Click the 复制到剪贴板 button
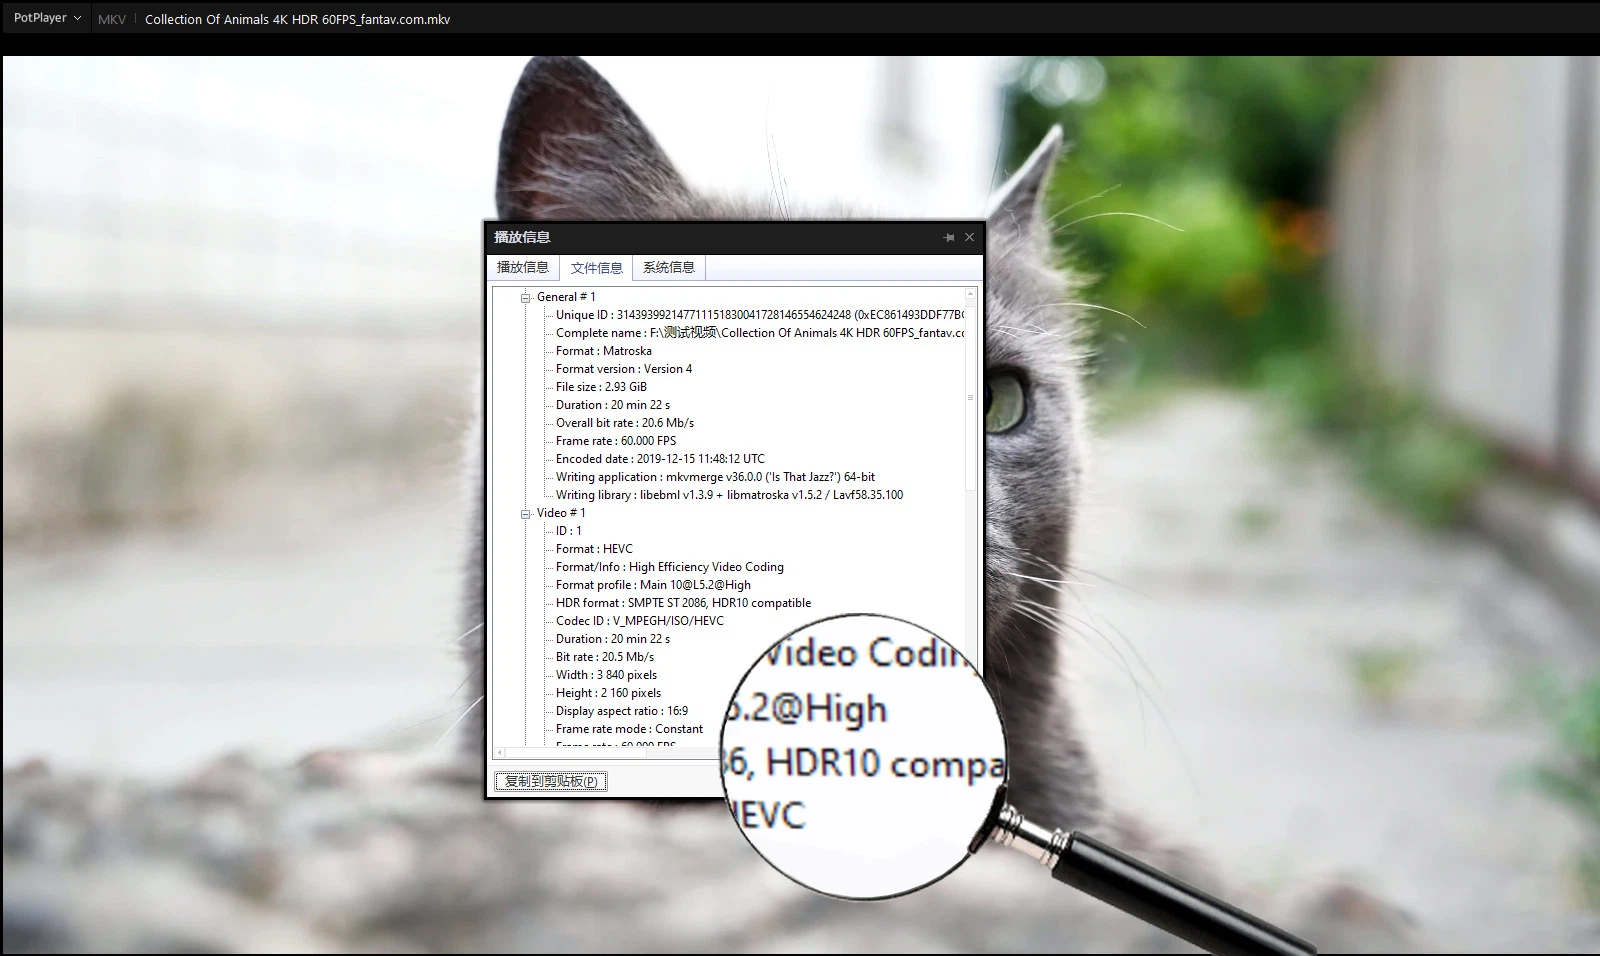This screenshot has width=1600, height=956. (551, 781)
